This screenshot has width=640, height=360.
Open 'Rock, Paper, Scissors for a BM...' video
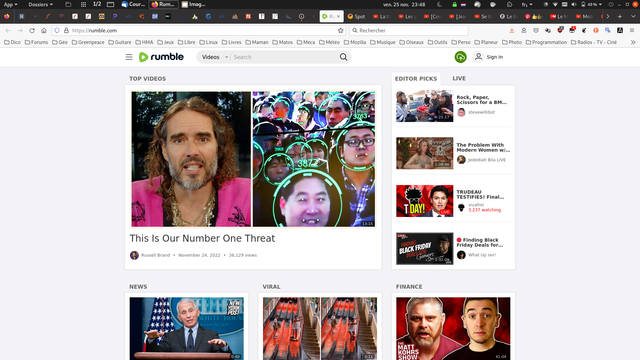[x=482, y=100]
